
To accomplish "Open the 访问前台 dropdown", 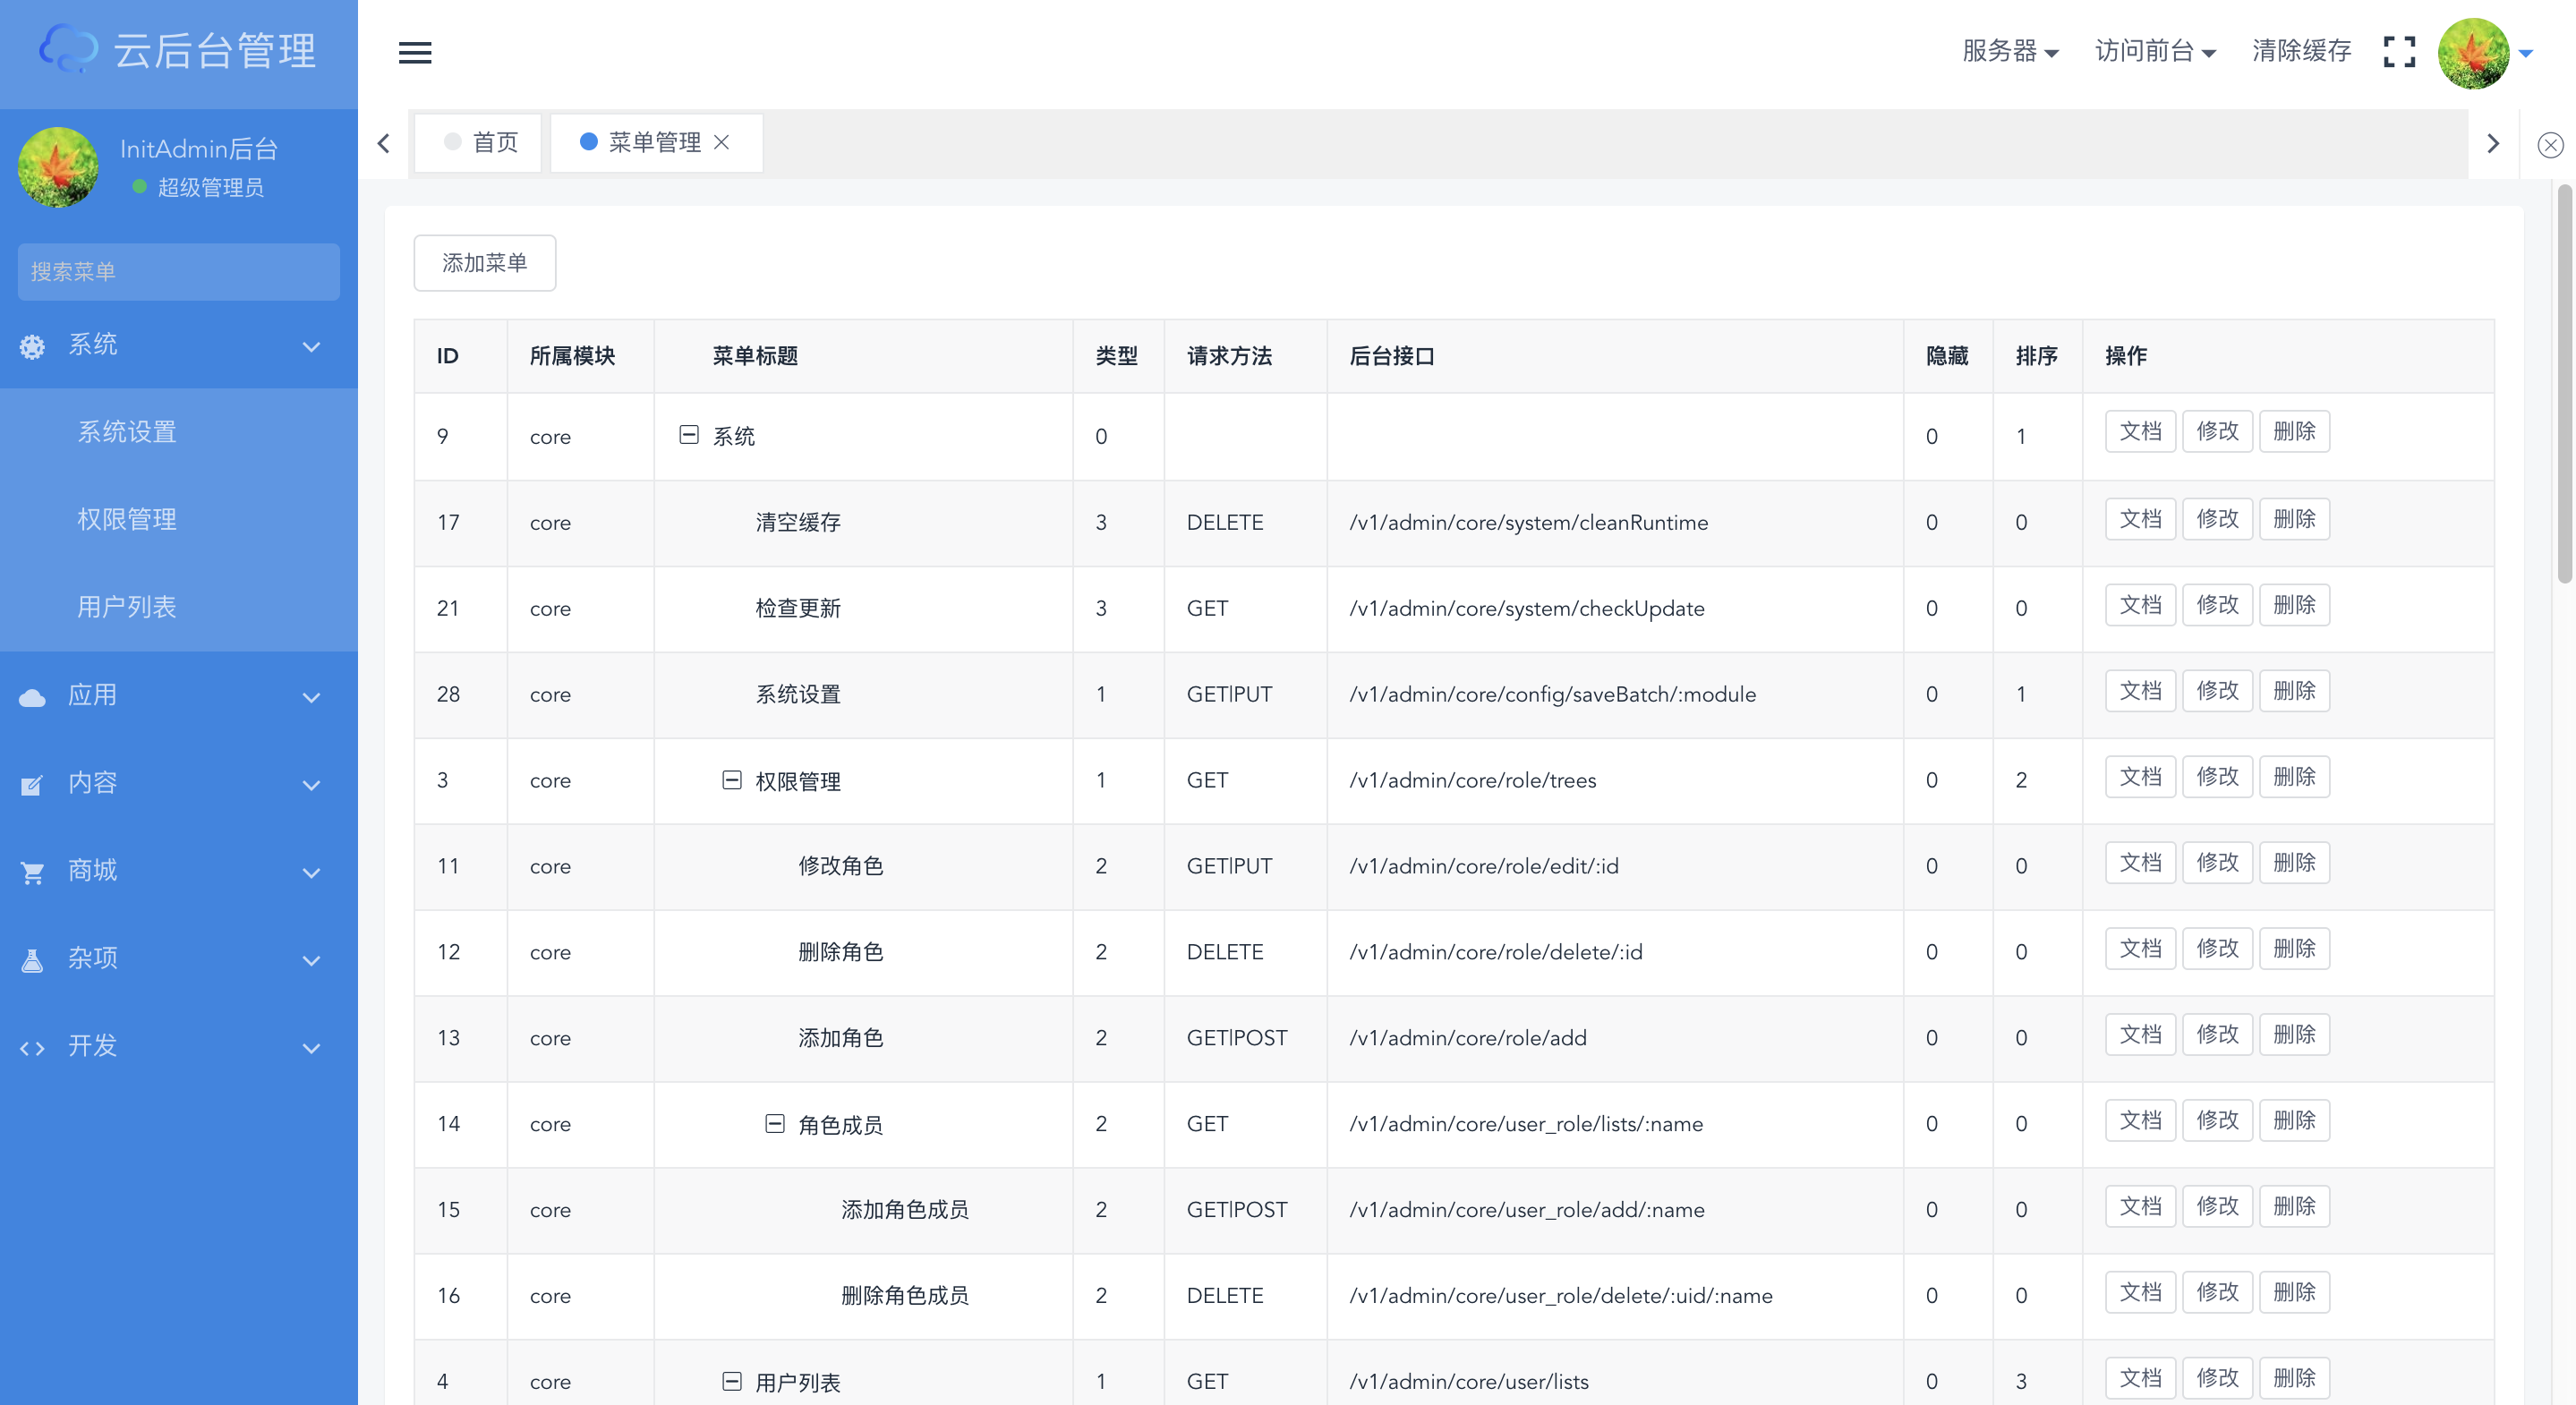I will point(2154,51).
